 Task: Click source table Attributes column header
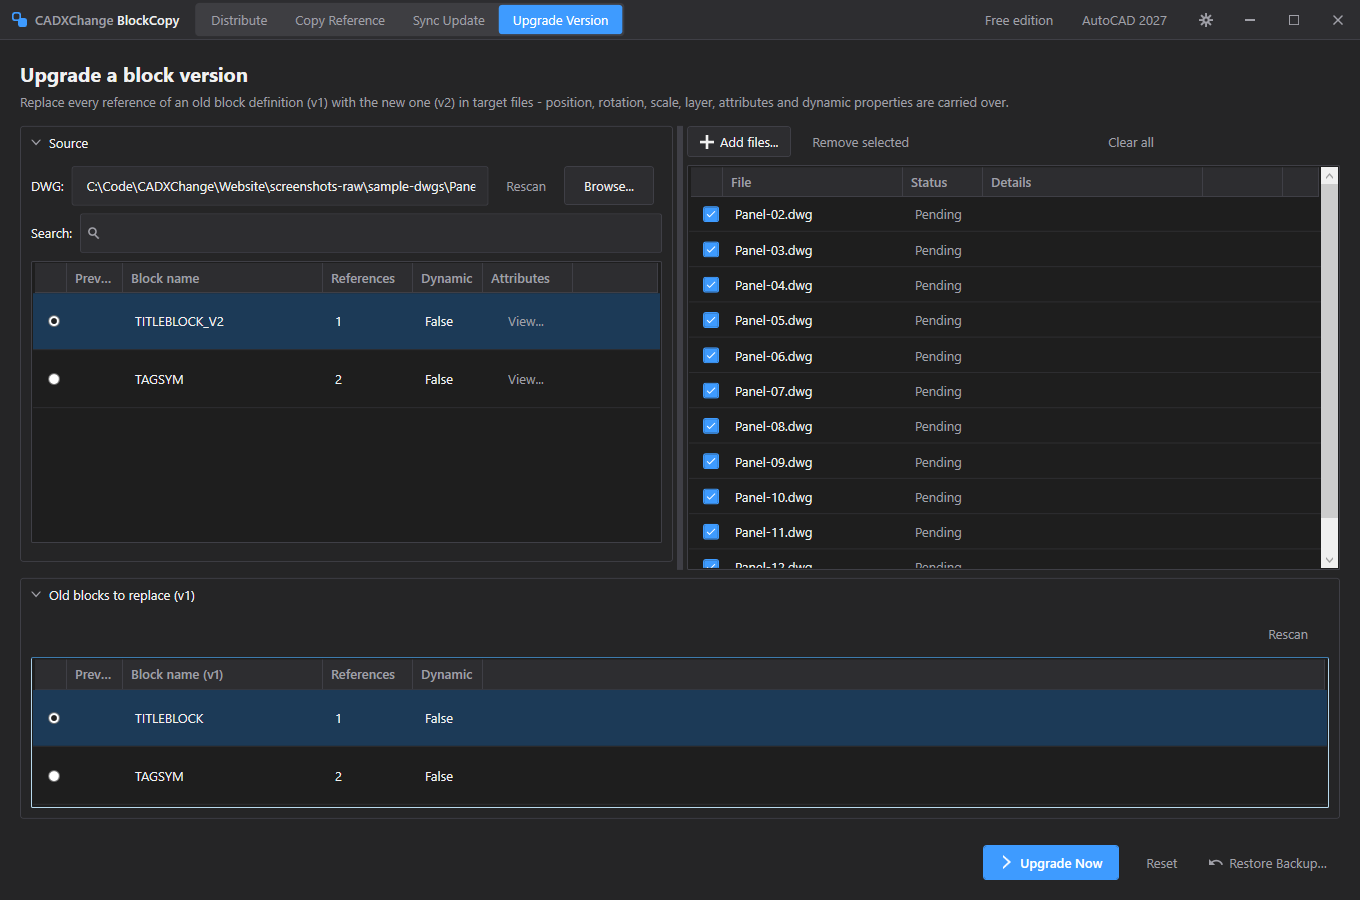pyautogui.click(x=527, y=278)
